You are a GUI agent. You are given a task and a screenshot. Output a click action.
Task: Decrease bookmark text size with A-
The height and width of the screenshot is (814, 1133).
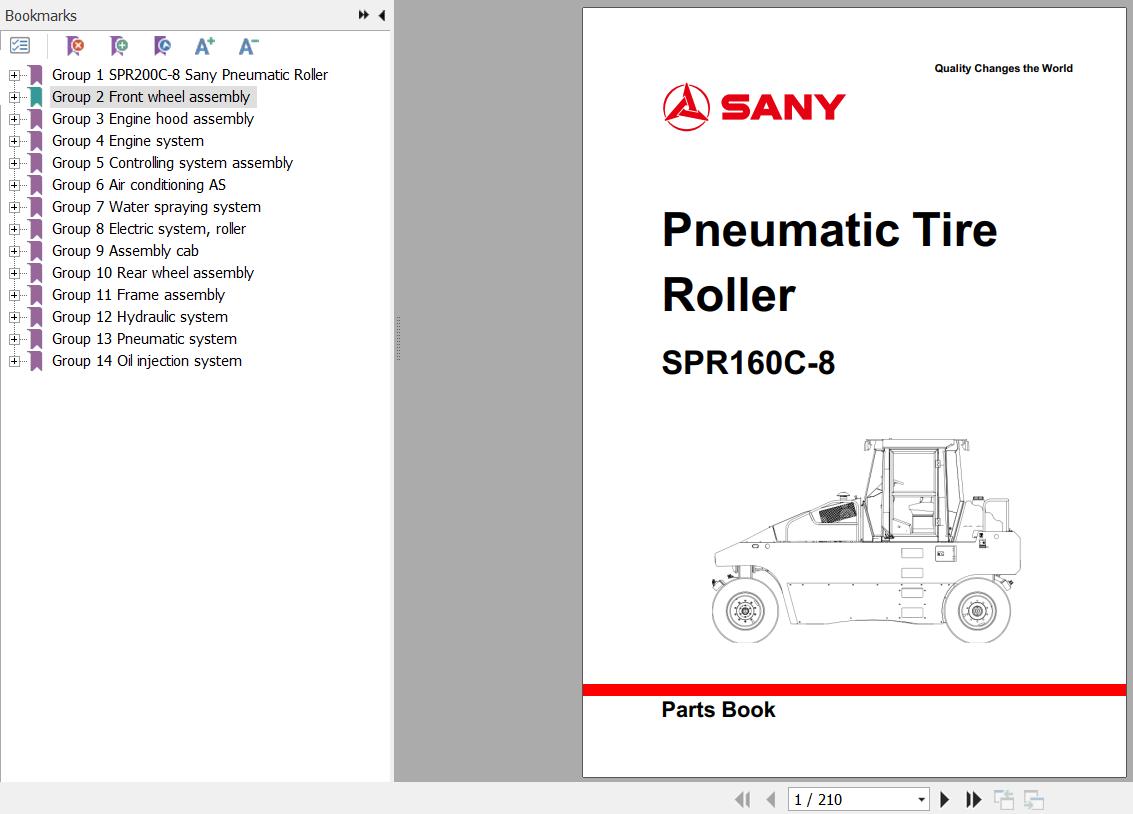[x=248, y=46]
